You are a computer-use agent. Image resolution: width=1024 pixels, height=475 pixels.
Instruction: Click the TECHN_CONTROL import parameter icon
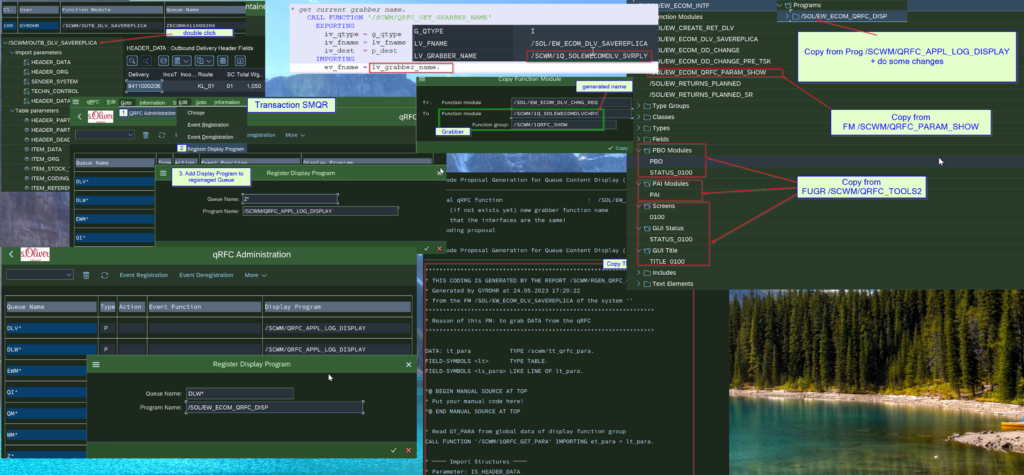pos(24,93)
